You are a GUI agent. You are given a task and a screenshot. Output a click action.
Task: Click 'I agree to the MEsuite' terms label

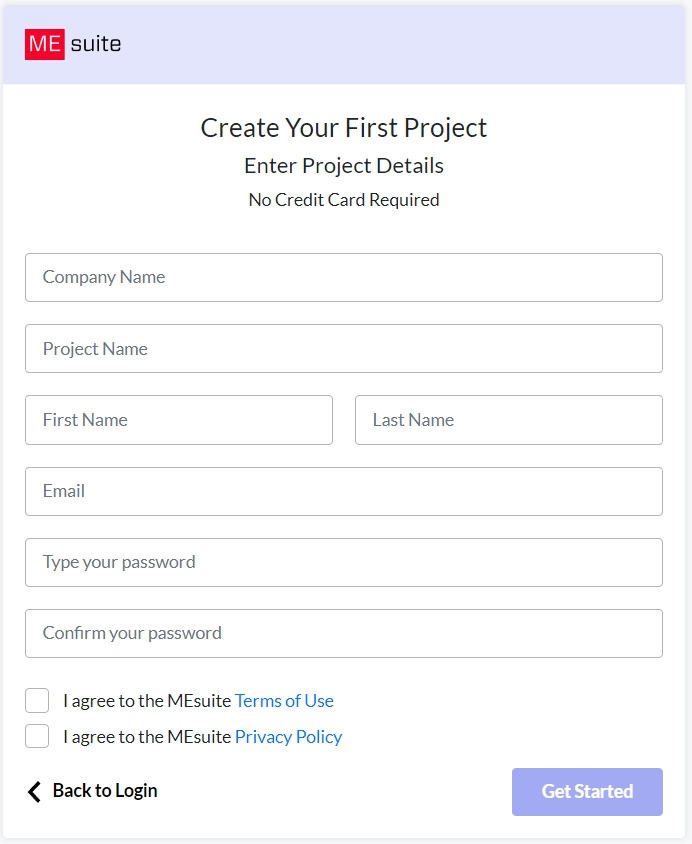click(147, 701)
